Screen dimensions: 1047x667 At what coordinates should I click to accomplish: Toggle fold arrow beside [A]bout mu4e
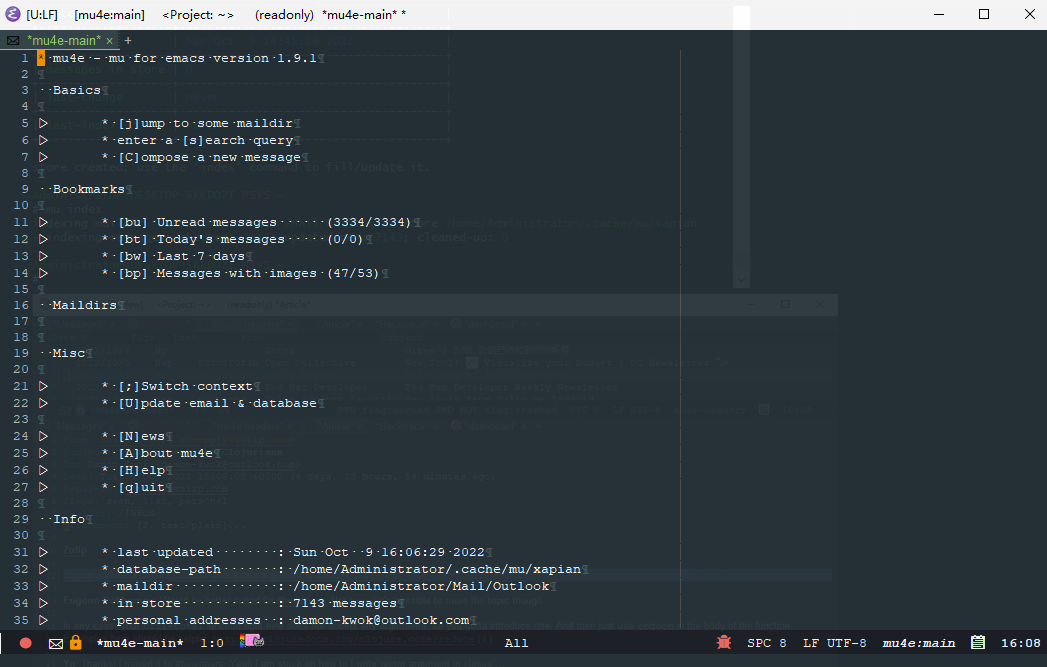click(43, 453)
